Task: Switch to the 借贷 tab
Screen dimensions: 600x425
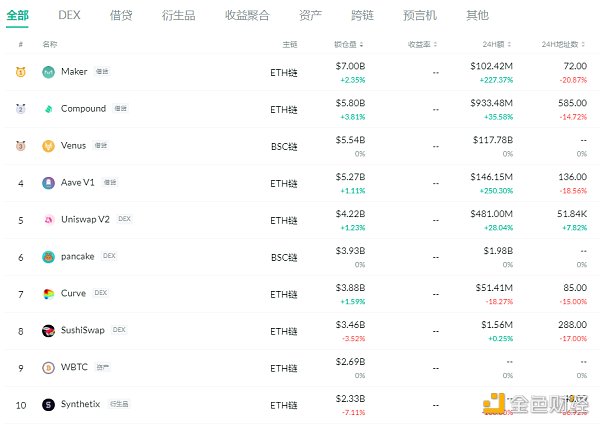Action: [x=121, y=15]
